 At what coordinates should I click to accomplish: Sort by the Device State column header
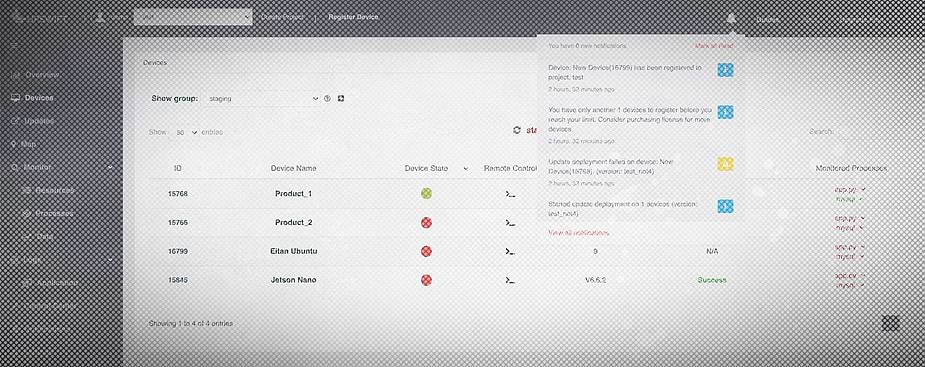pos(427,168)
